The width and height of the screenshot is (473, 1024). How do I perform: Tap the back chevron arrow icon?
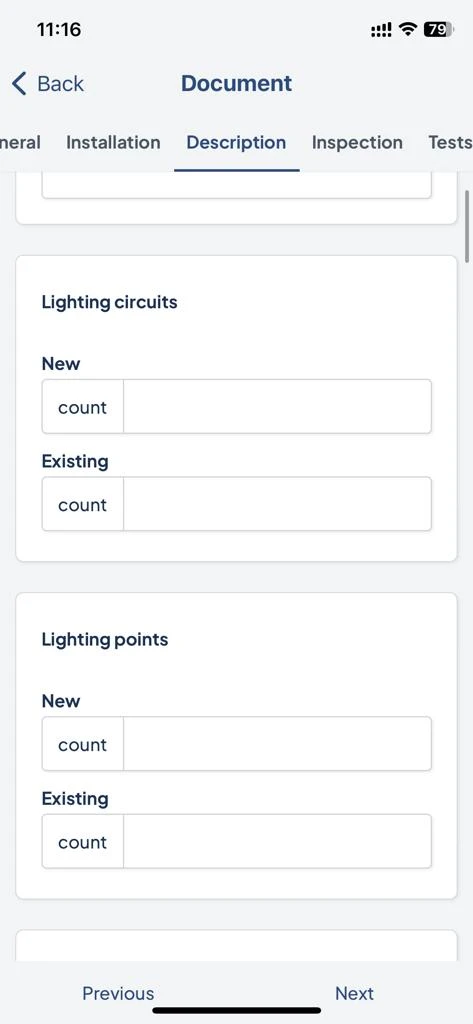[x=20, y=84]
